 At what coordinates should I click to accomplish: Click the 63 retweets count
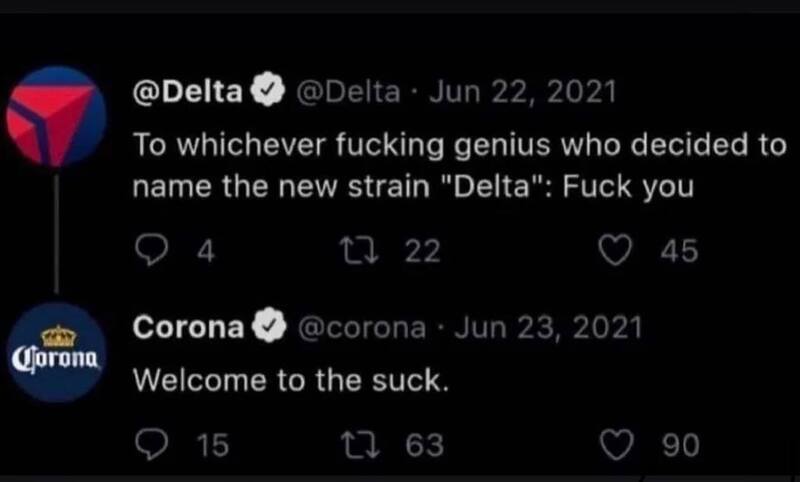tap(424, 445)
